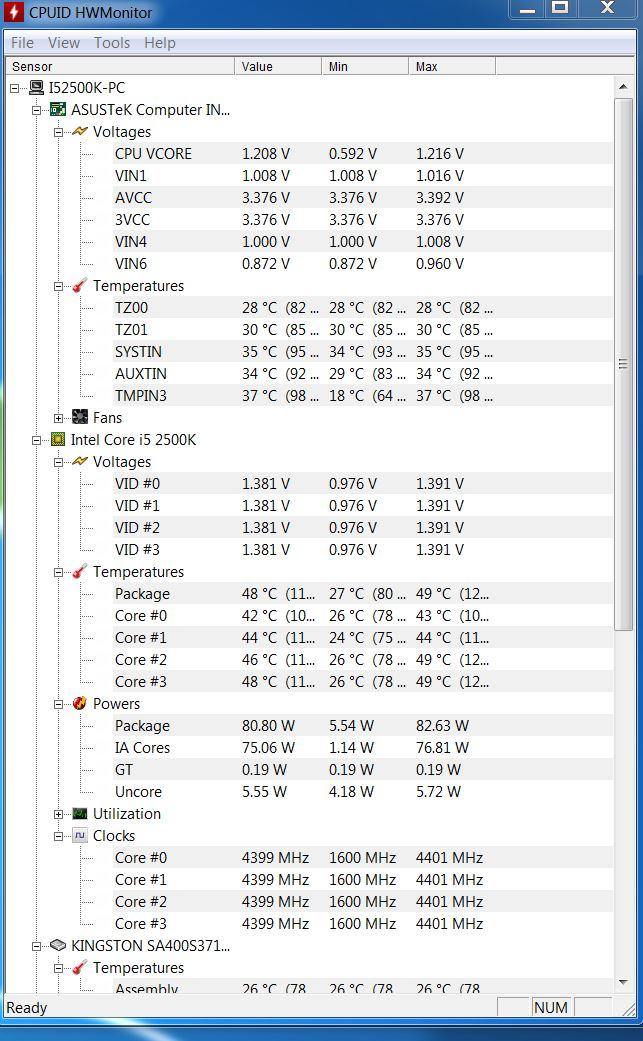Collapse the Intel Core i5 2500K node

[x=36, y=440]
